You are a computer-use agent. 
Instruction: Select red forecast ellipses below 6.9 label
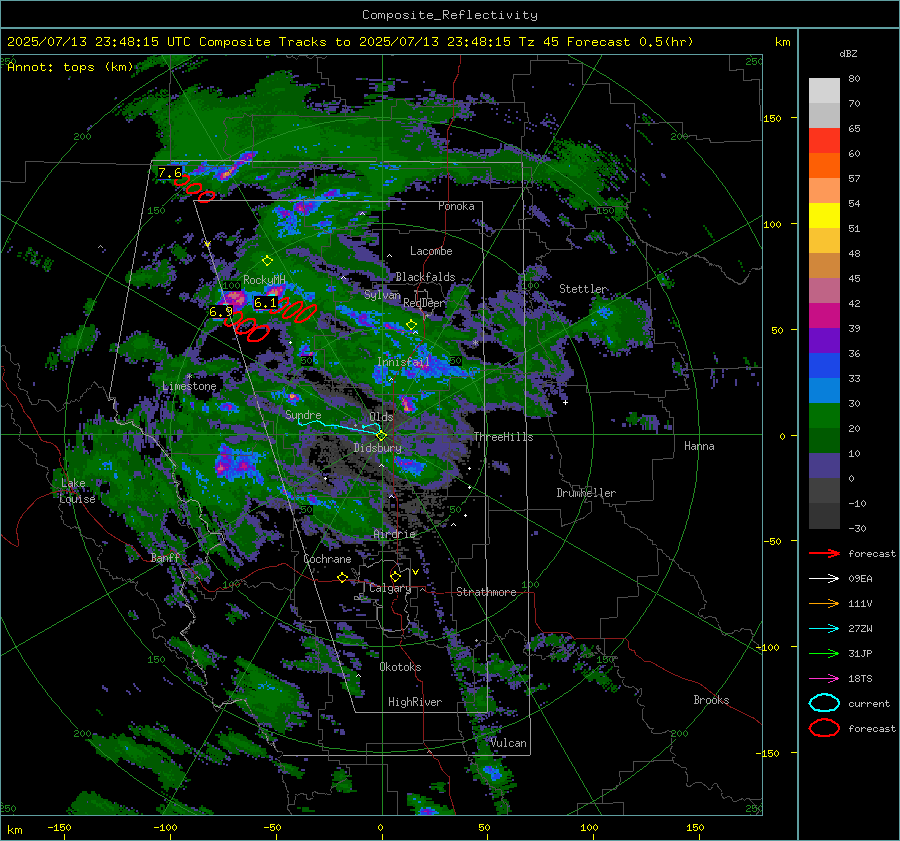(x=247, y=327)
